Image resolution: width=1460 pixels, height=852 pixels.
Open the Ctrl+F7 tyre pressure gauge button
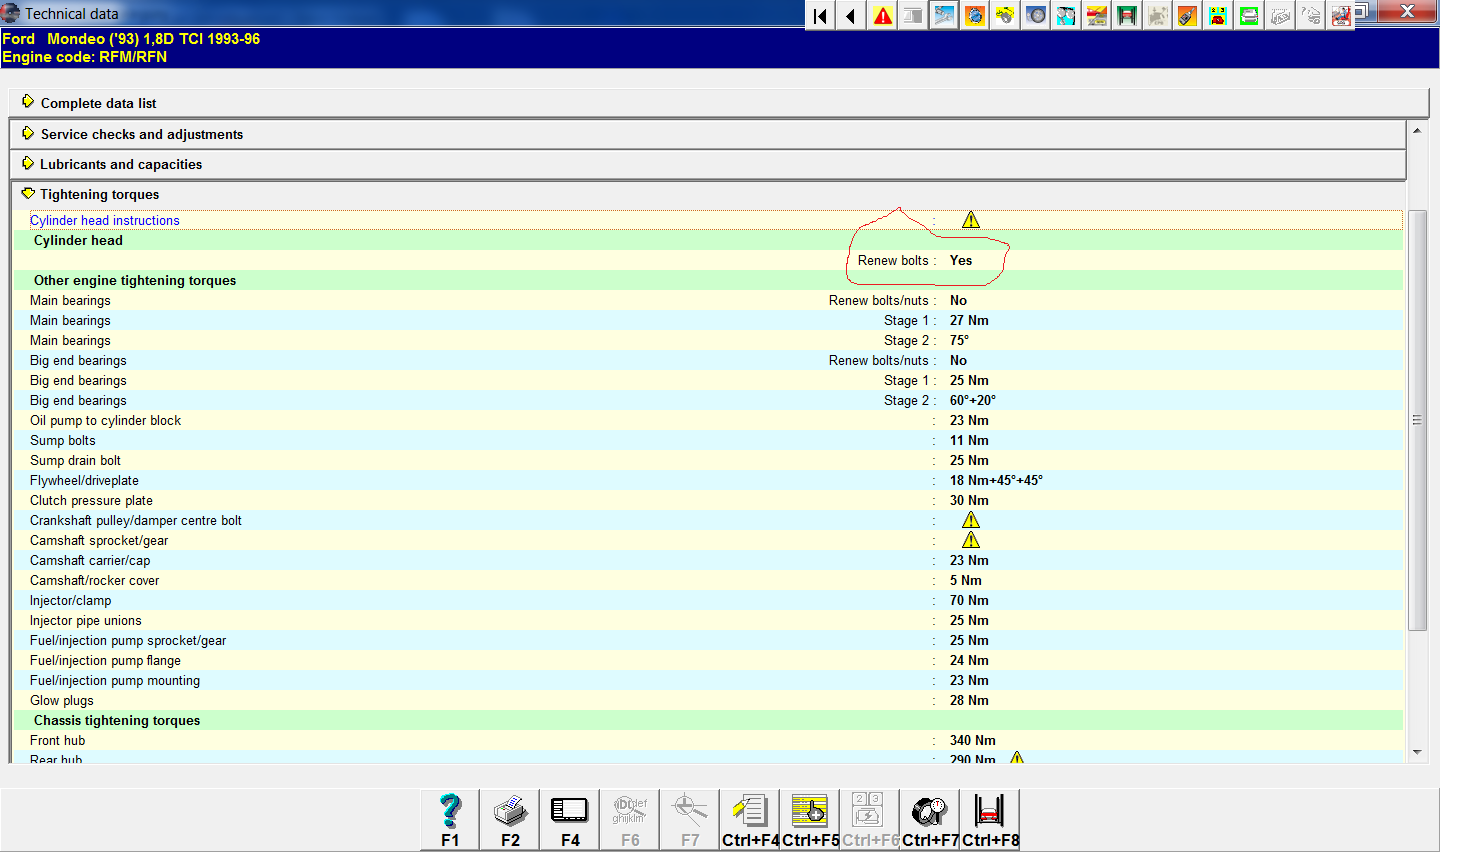click(930, 819)
